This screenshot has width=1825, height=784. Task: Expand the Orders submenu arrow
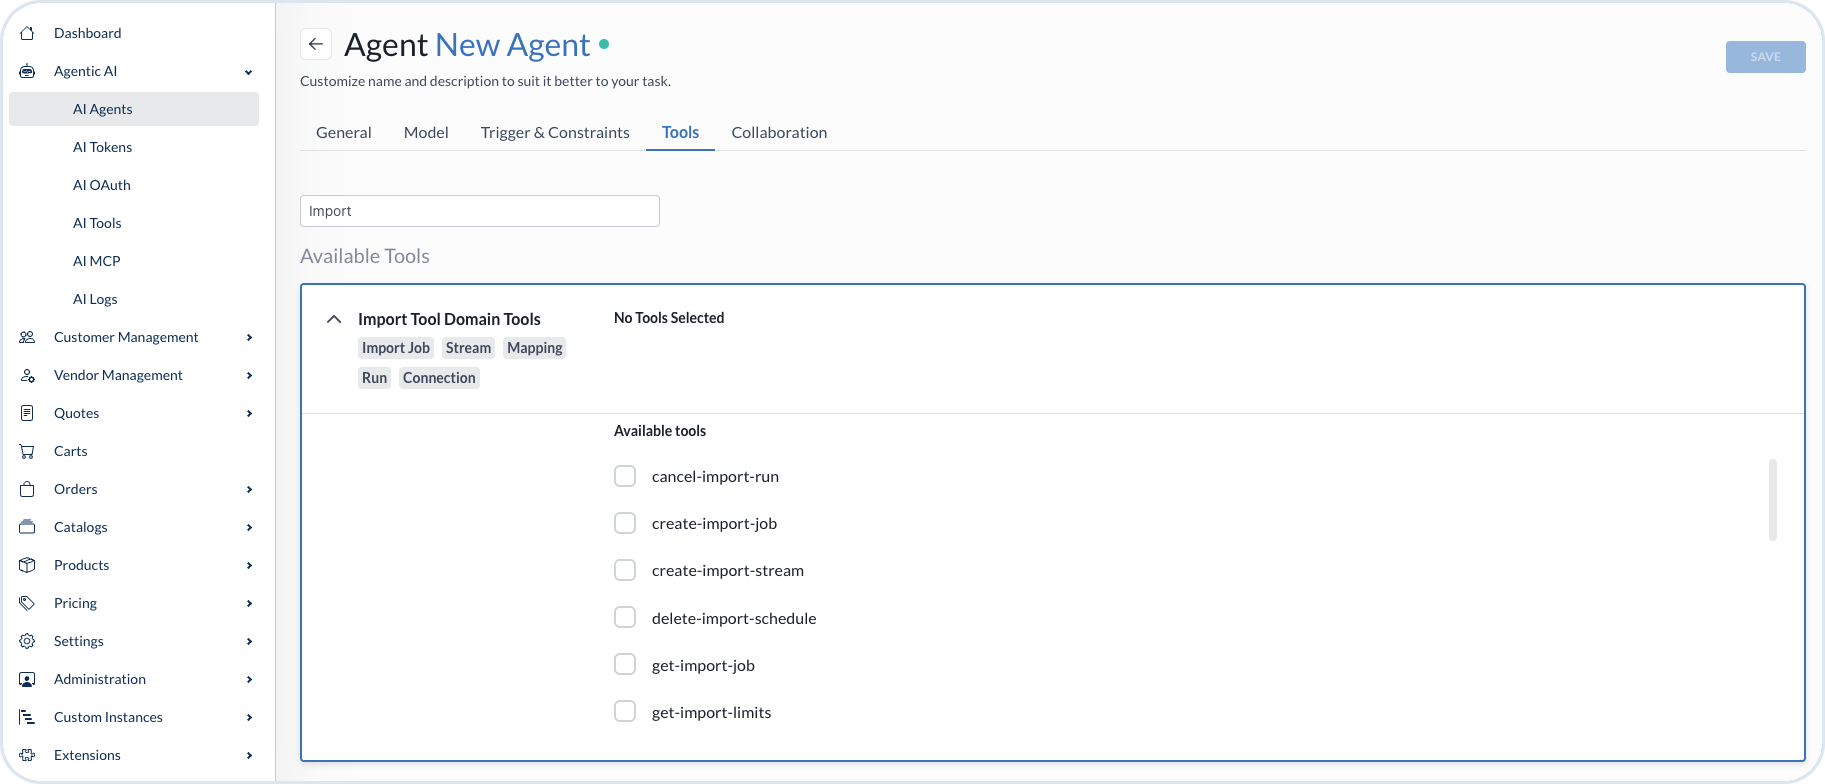[249, 490]
